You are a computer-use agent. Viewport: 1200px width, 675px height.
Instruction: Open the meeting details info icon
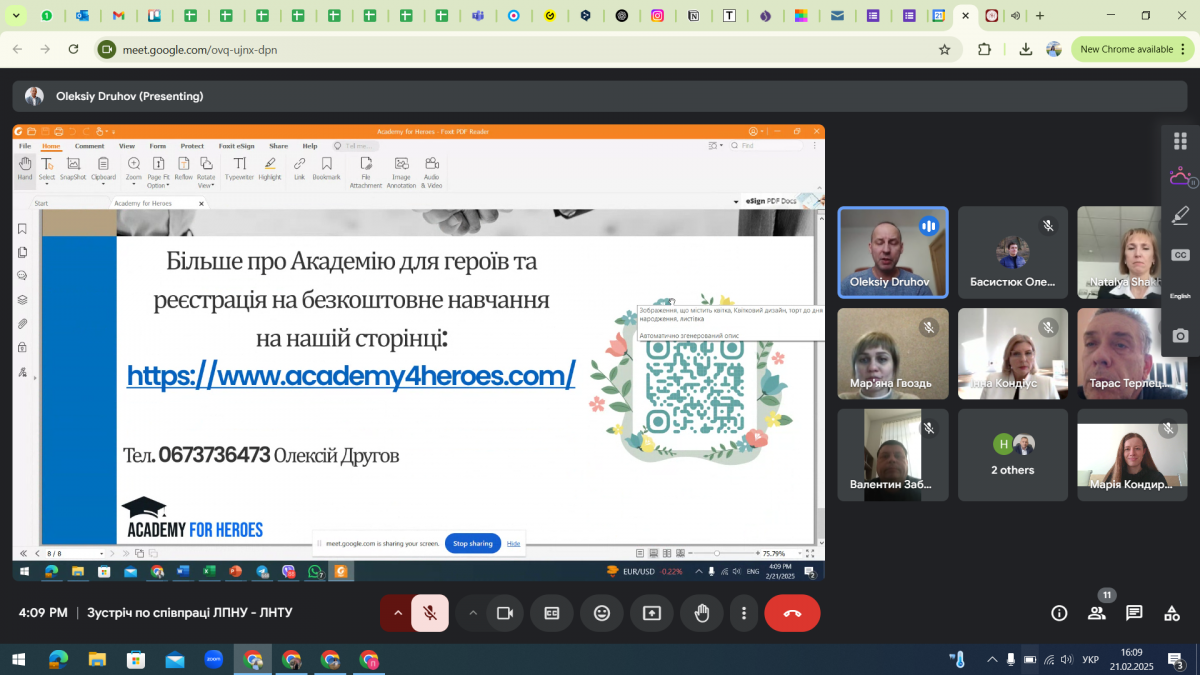pos(1059,613)
